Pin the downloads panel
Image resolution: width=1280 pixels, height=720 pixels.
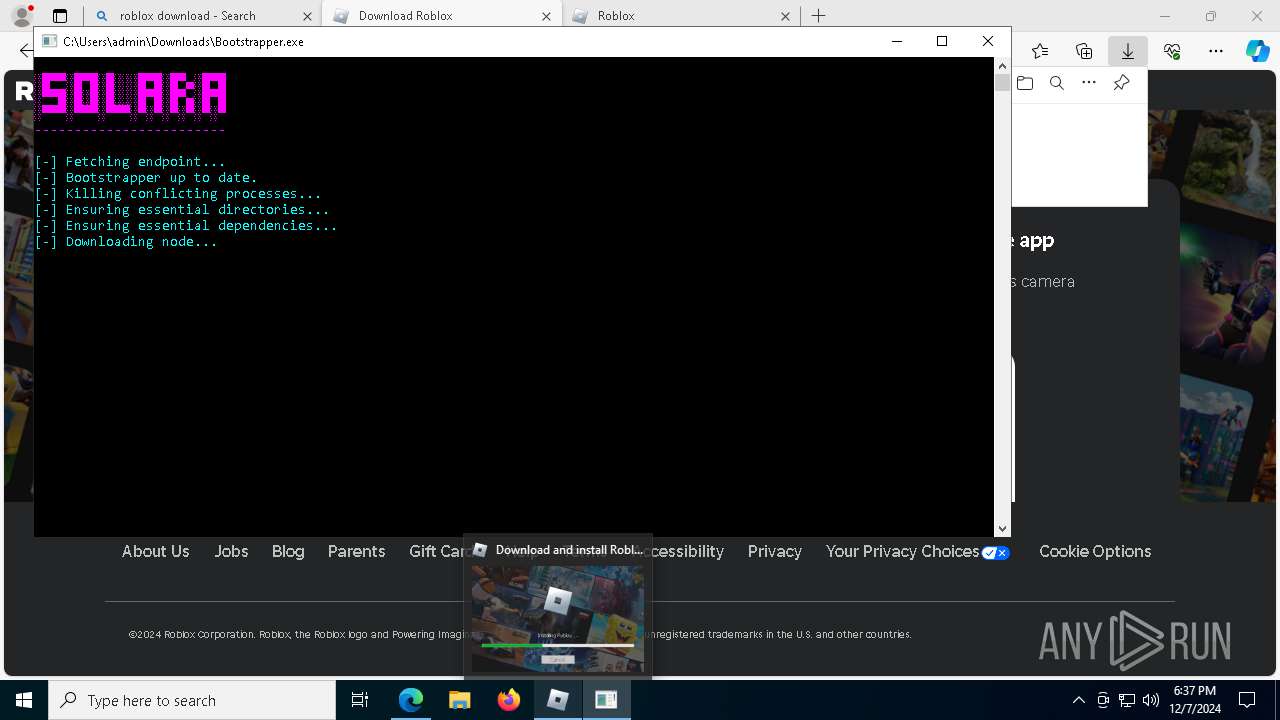click(x=1121, y=83)
